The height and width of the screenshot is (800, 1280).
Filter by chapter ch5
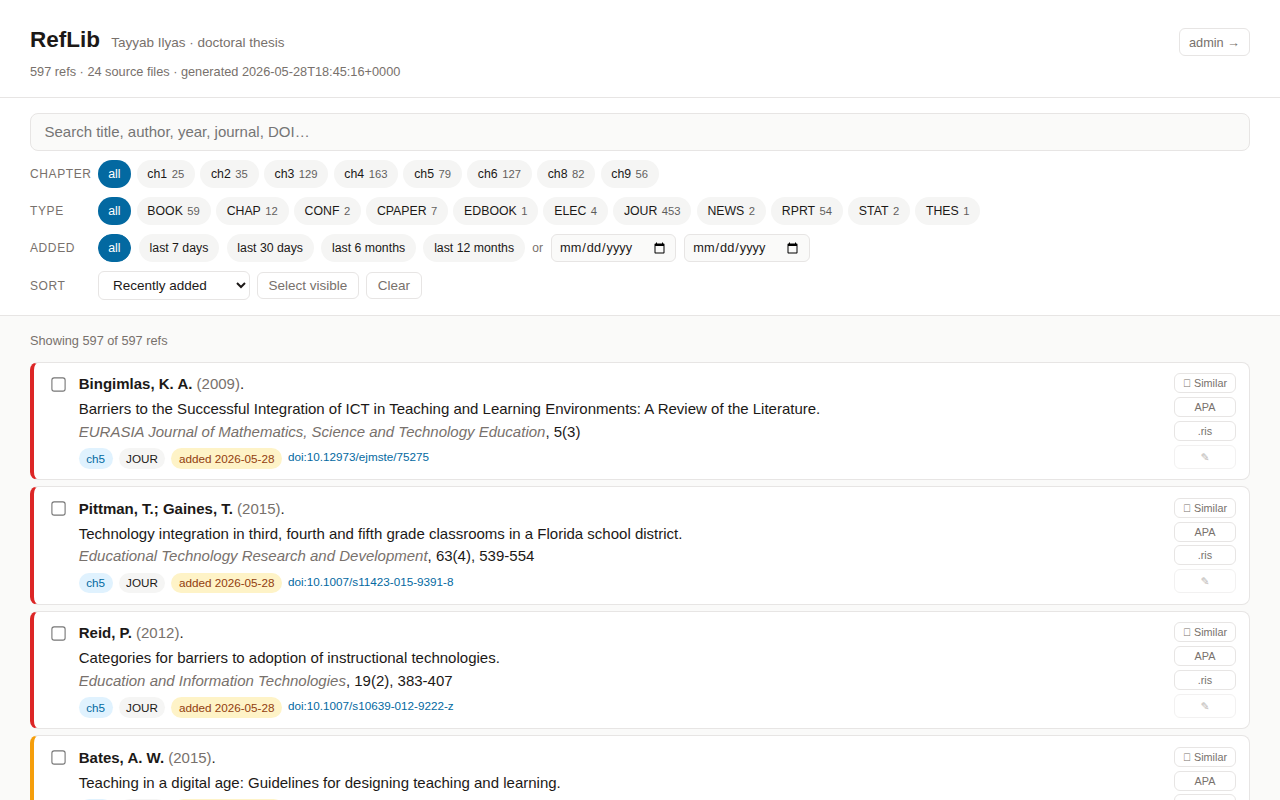coord(432,174)
